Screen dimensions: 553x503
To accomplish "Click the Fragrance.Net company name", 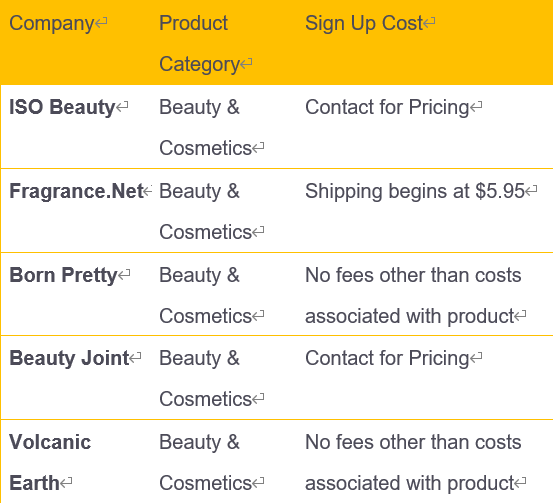I will click(76, 191).
